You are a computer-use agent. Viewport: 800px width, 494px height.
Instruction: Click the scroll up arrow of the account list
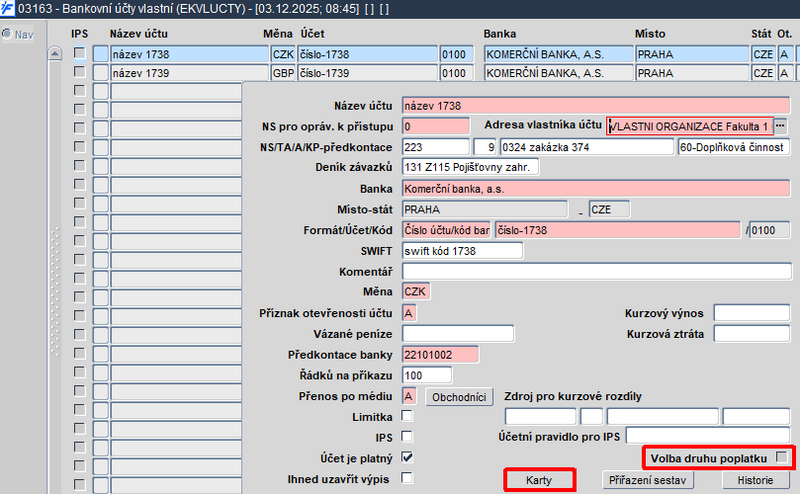pyautogui.click(x=55, y=53)
